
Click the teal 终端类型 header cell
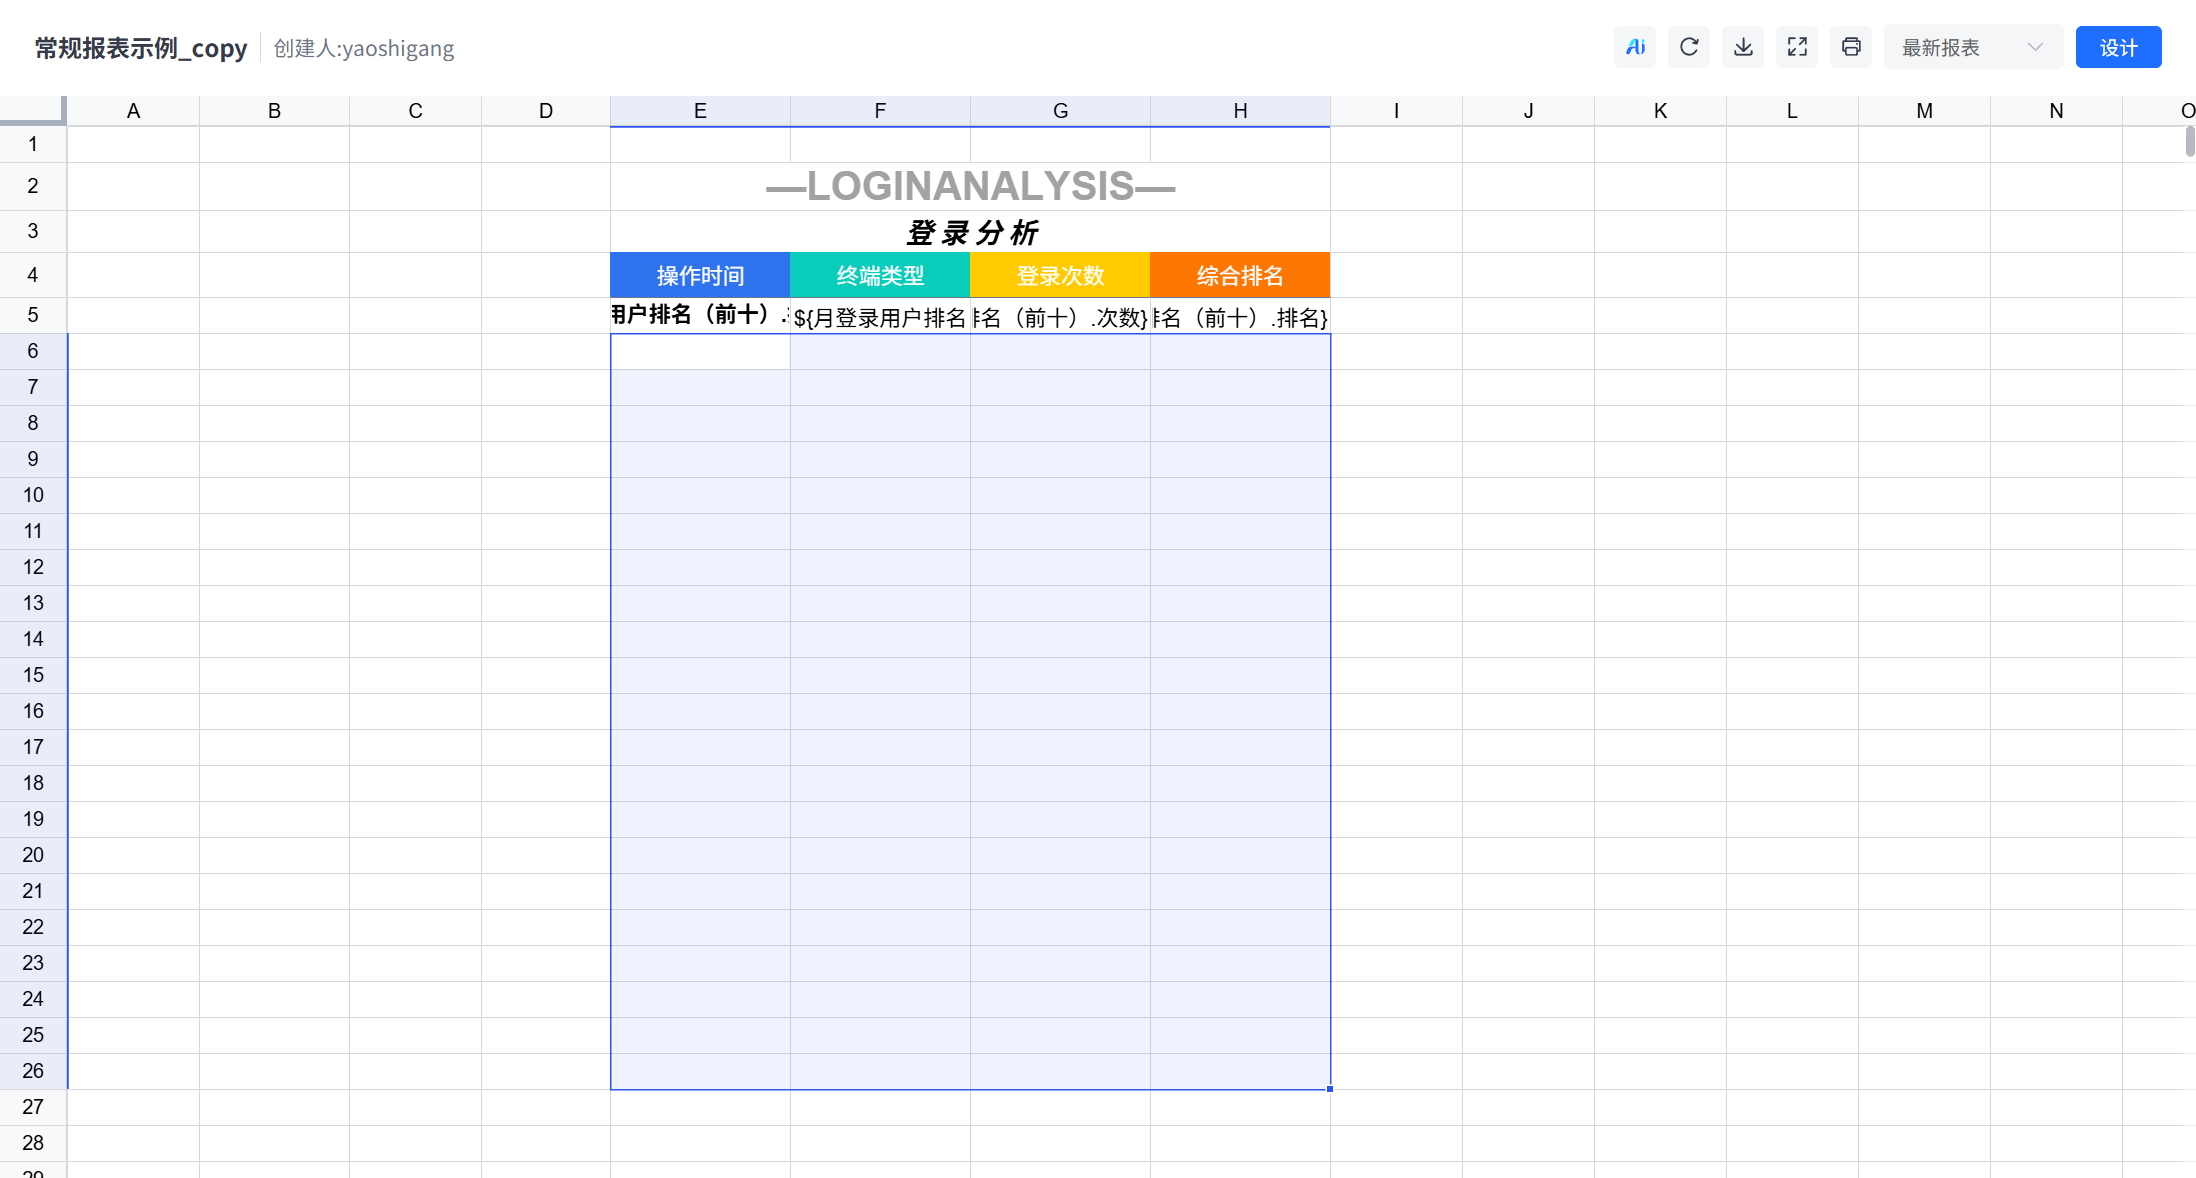(x=880, y=275)
